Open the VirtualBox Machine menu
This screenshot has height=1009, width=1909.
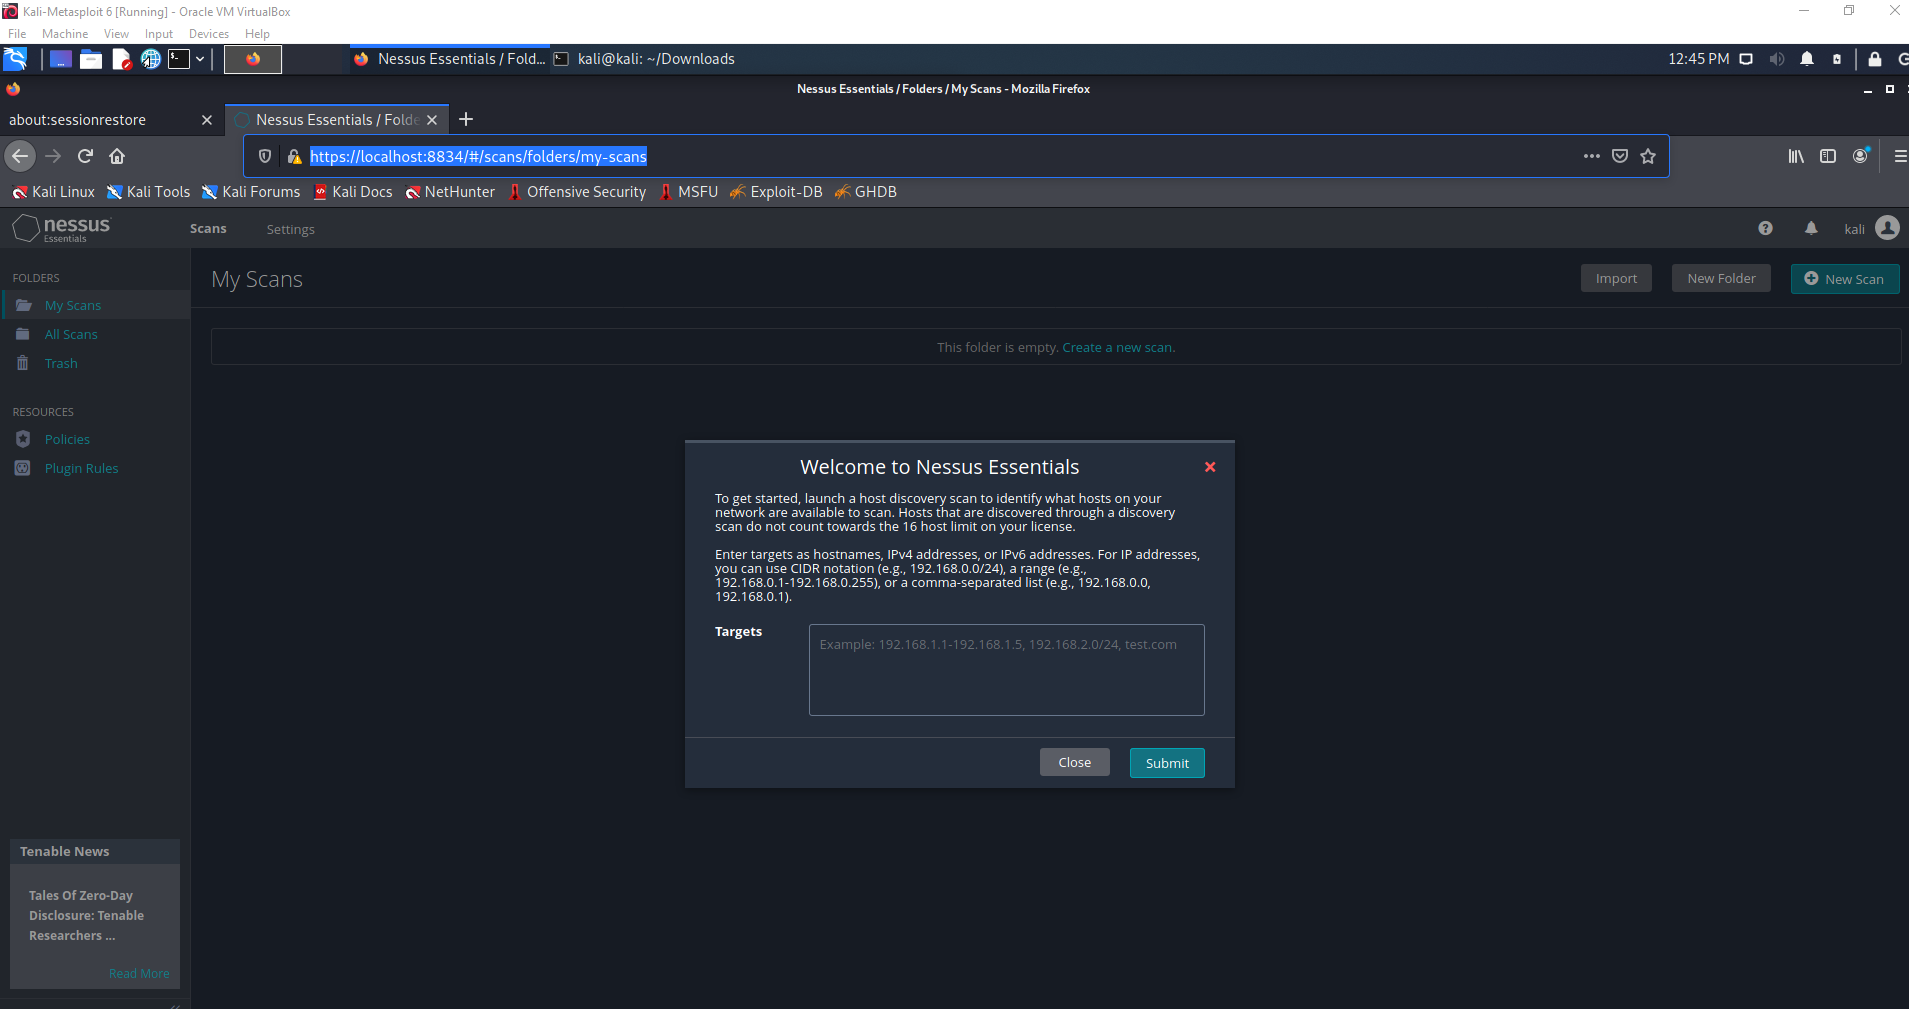(x=65, y=34)
